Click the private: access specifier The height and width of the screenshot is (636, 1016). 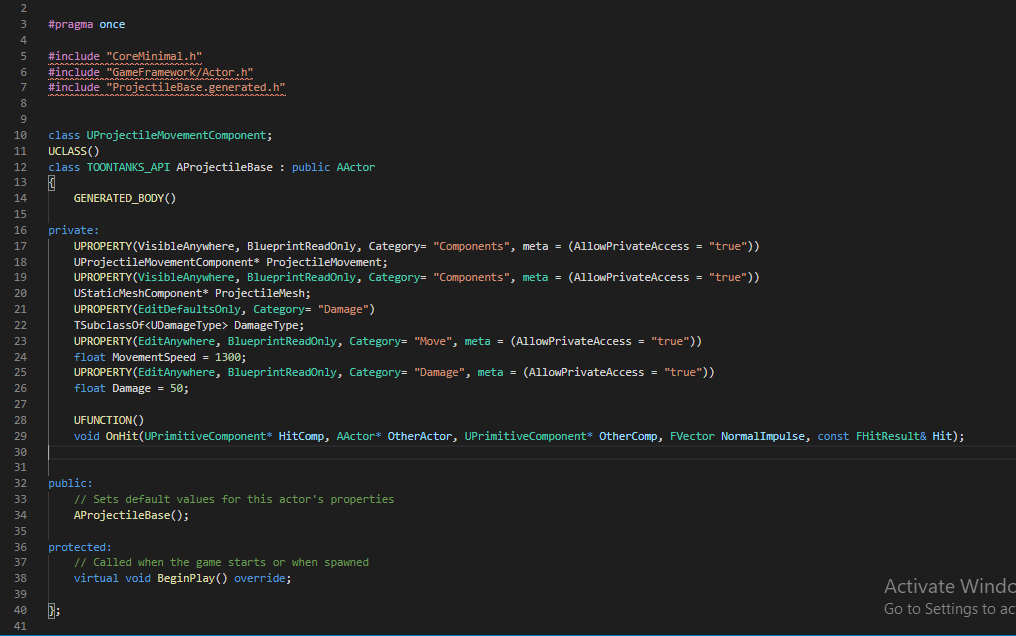point(74,230)
